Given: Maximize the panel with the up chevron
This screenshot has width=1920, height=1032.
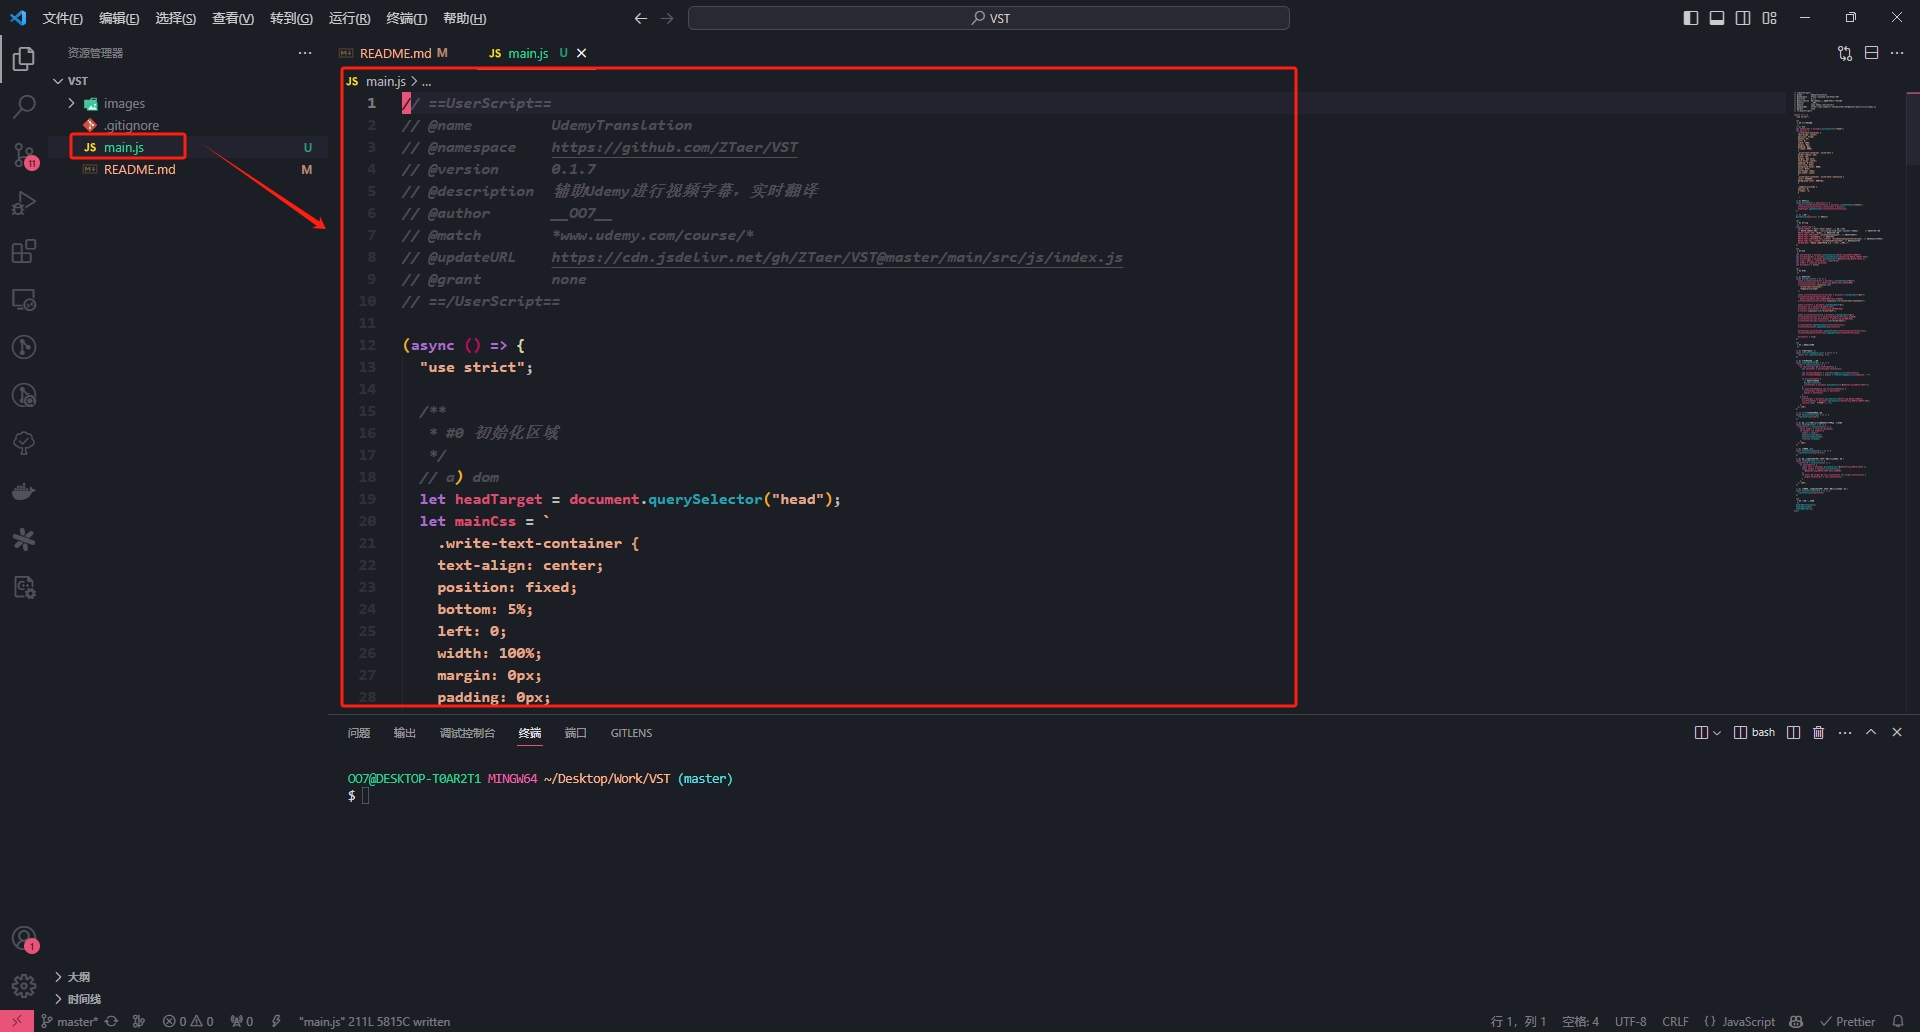Looking at the screenshot, I should 1871,732.
